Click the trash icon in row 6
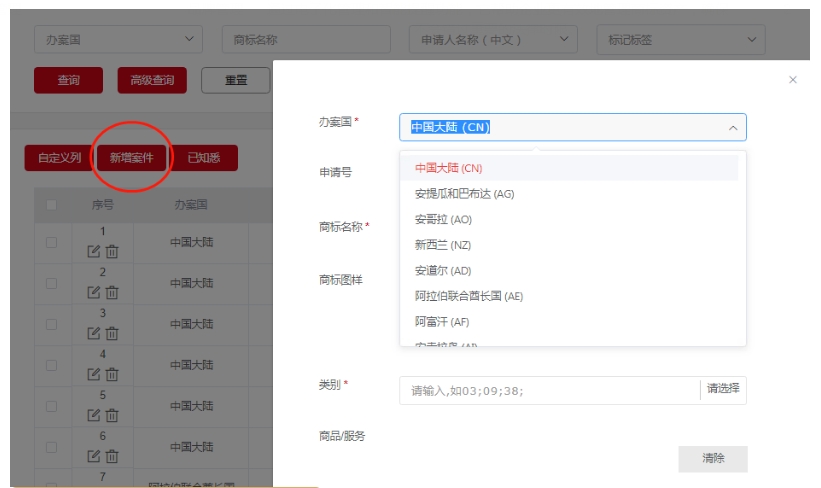 112,456
